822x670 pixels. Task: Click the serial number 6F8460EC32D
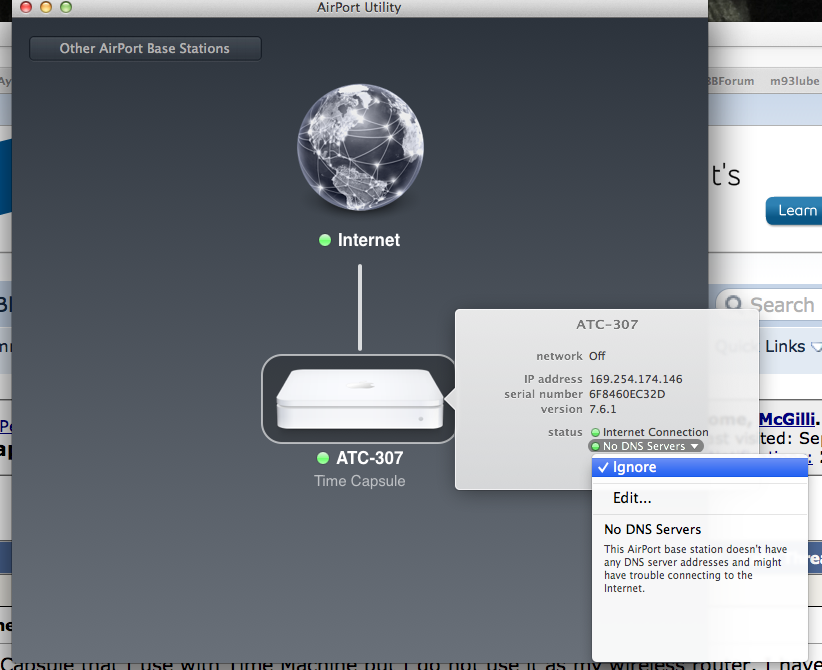pyautogui.click(x=627, y=394)
